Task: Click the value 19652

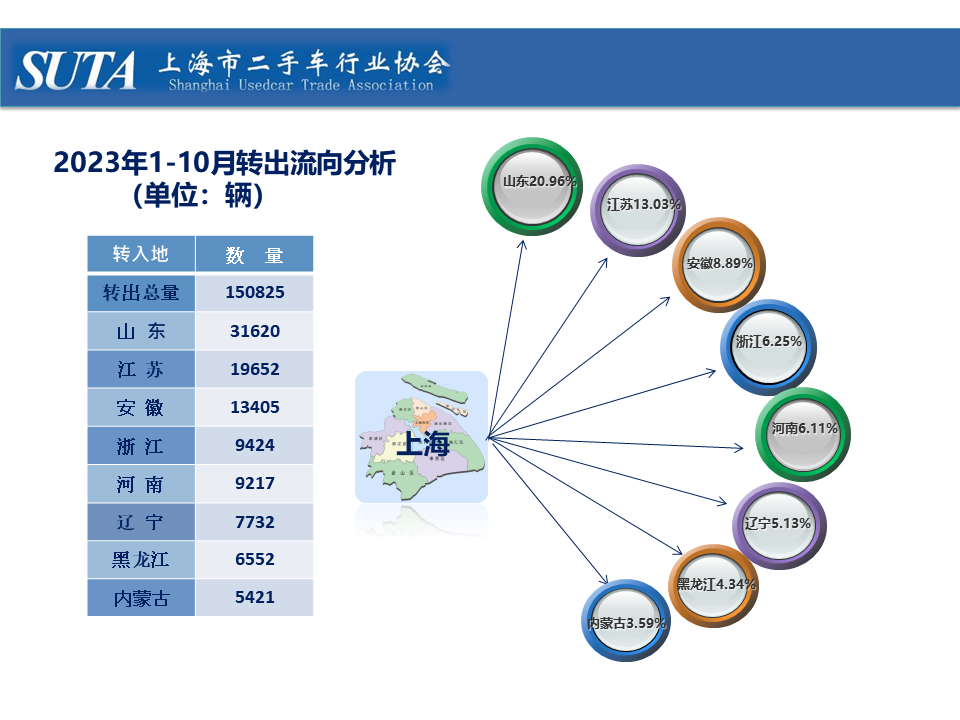Action: 255,369
